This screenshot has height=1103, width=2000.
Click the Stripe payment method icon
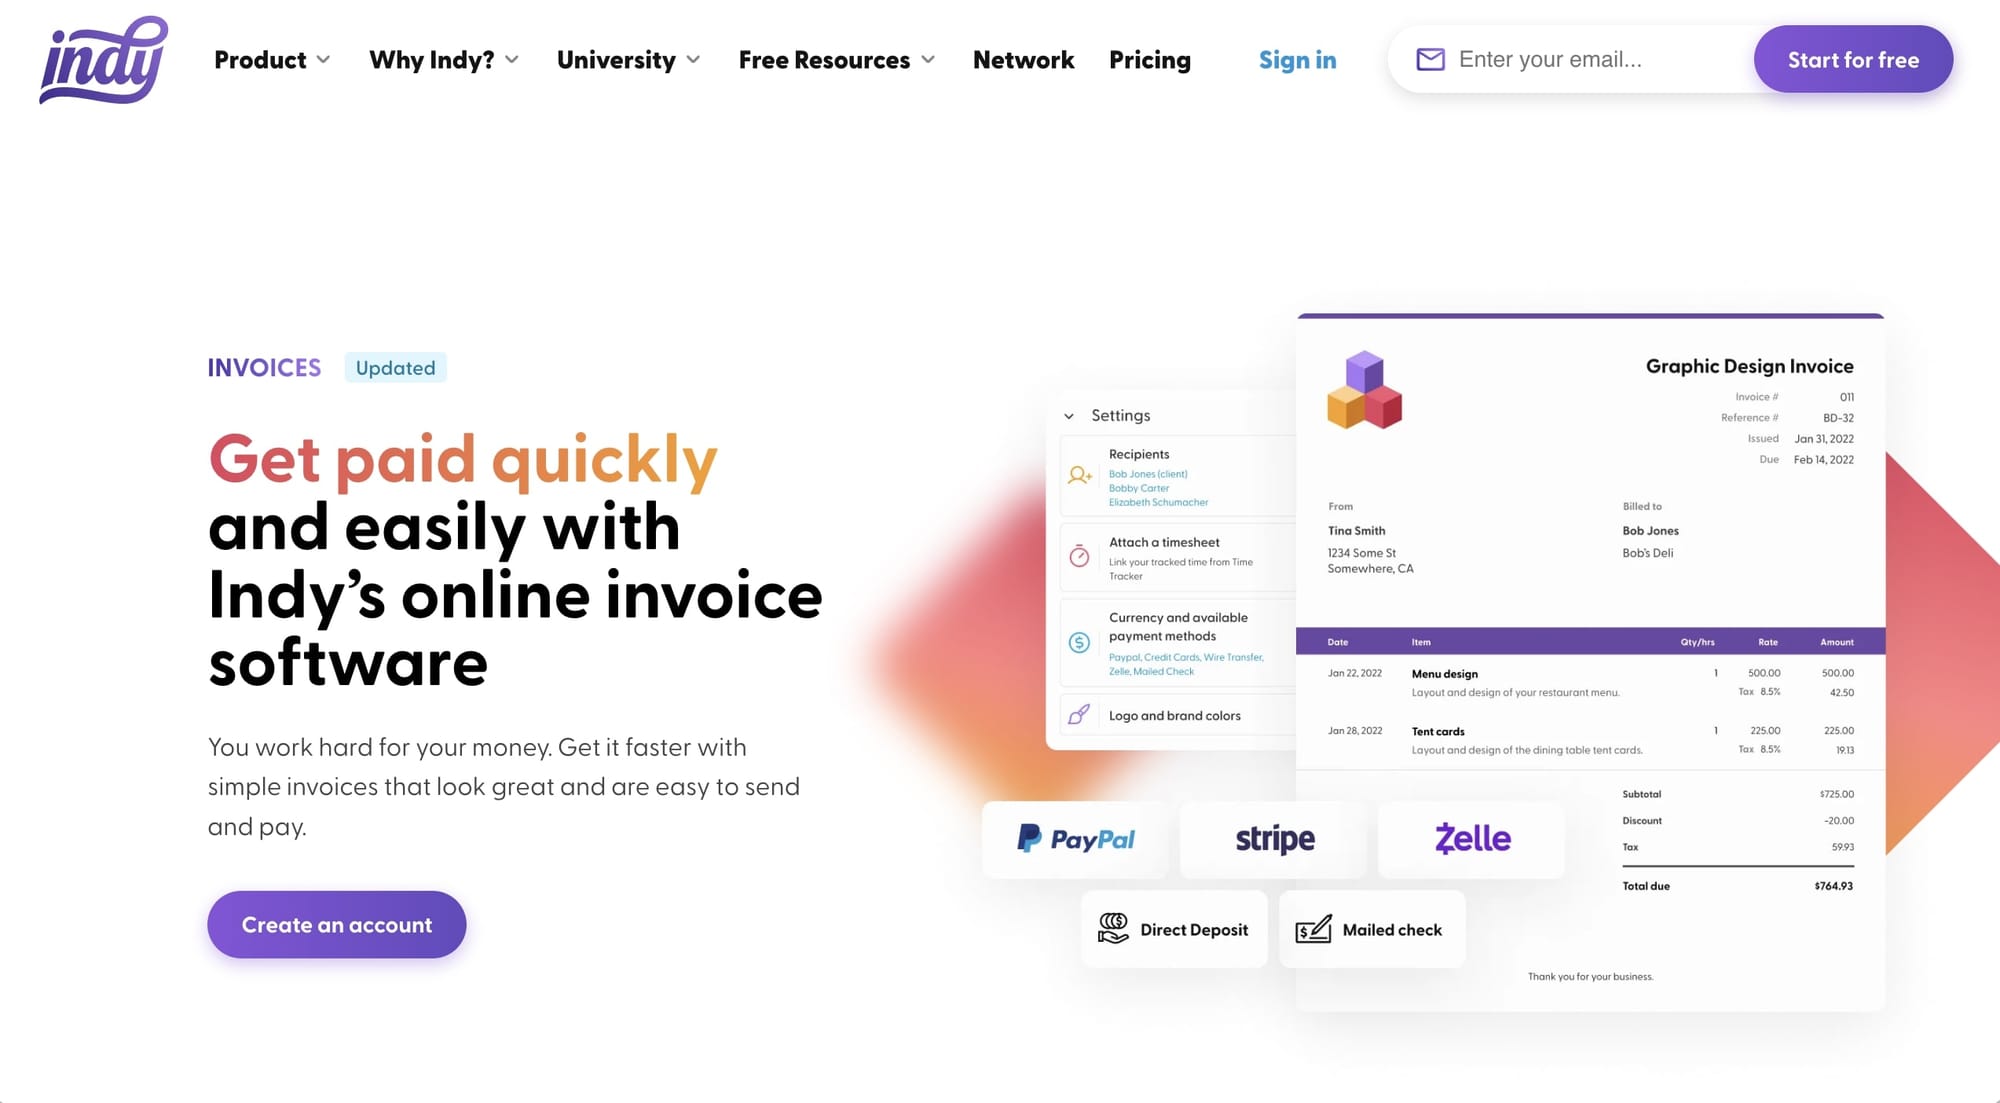coord(1275,839)
